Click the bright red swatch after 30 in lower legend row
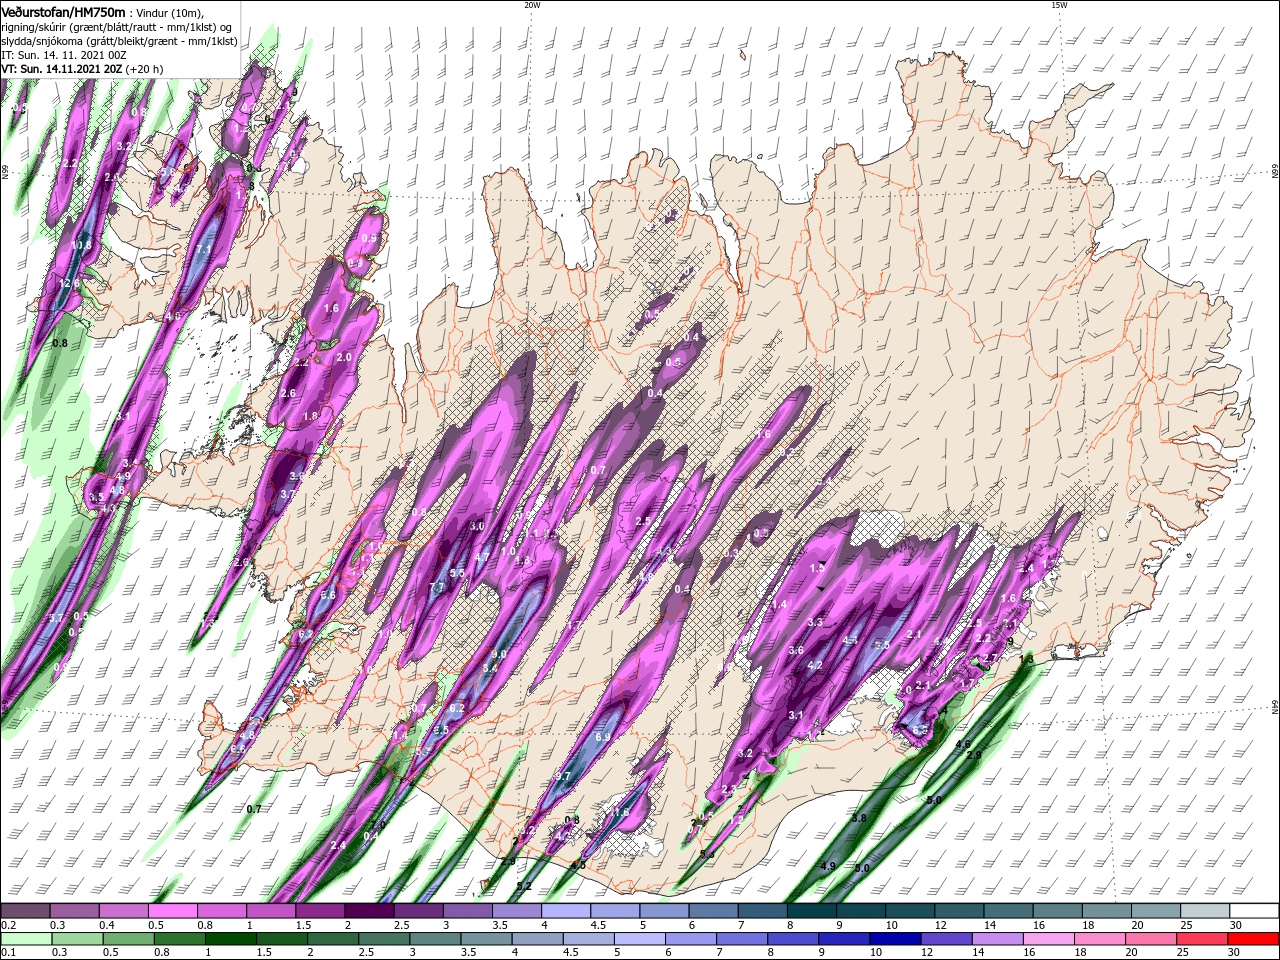 pos(1254,939)
